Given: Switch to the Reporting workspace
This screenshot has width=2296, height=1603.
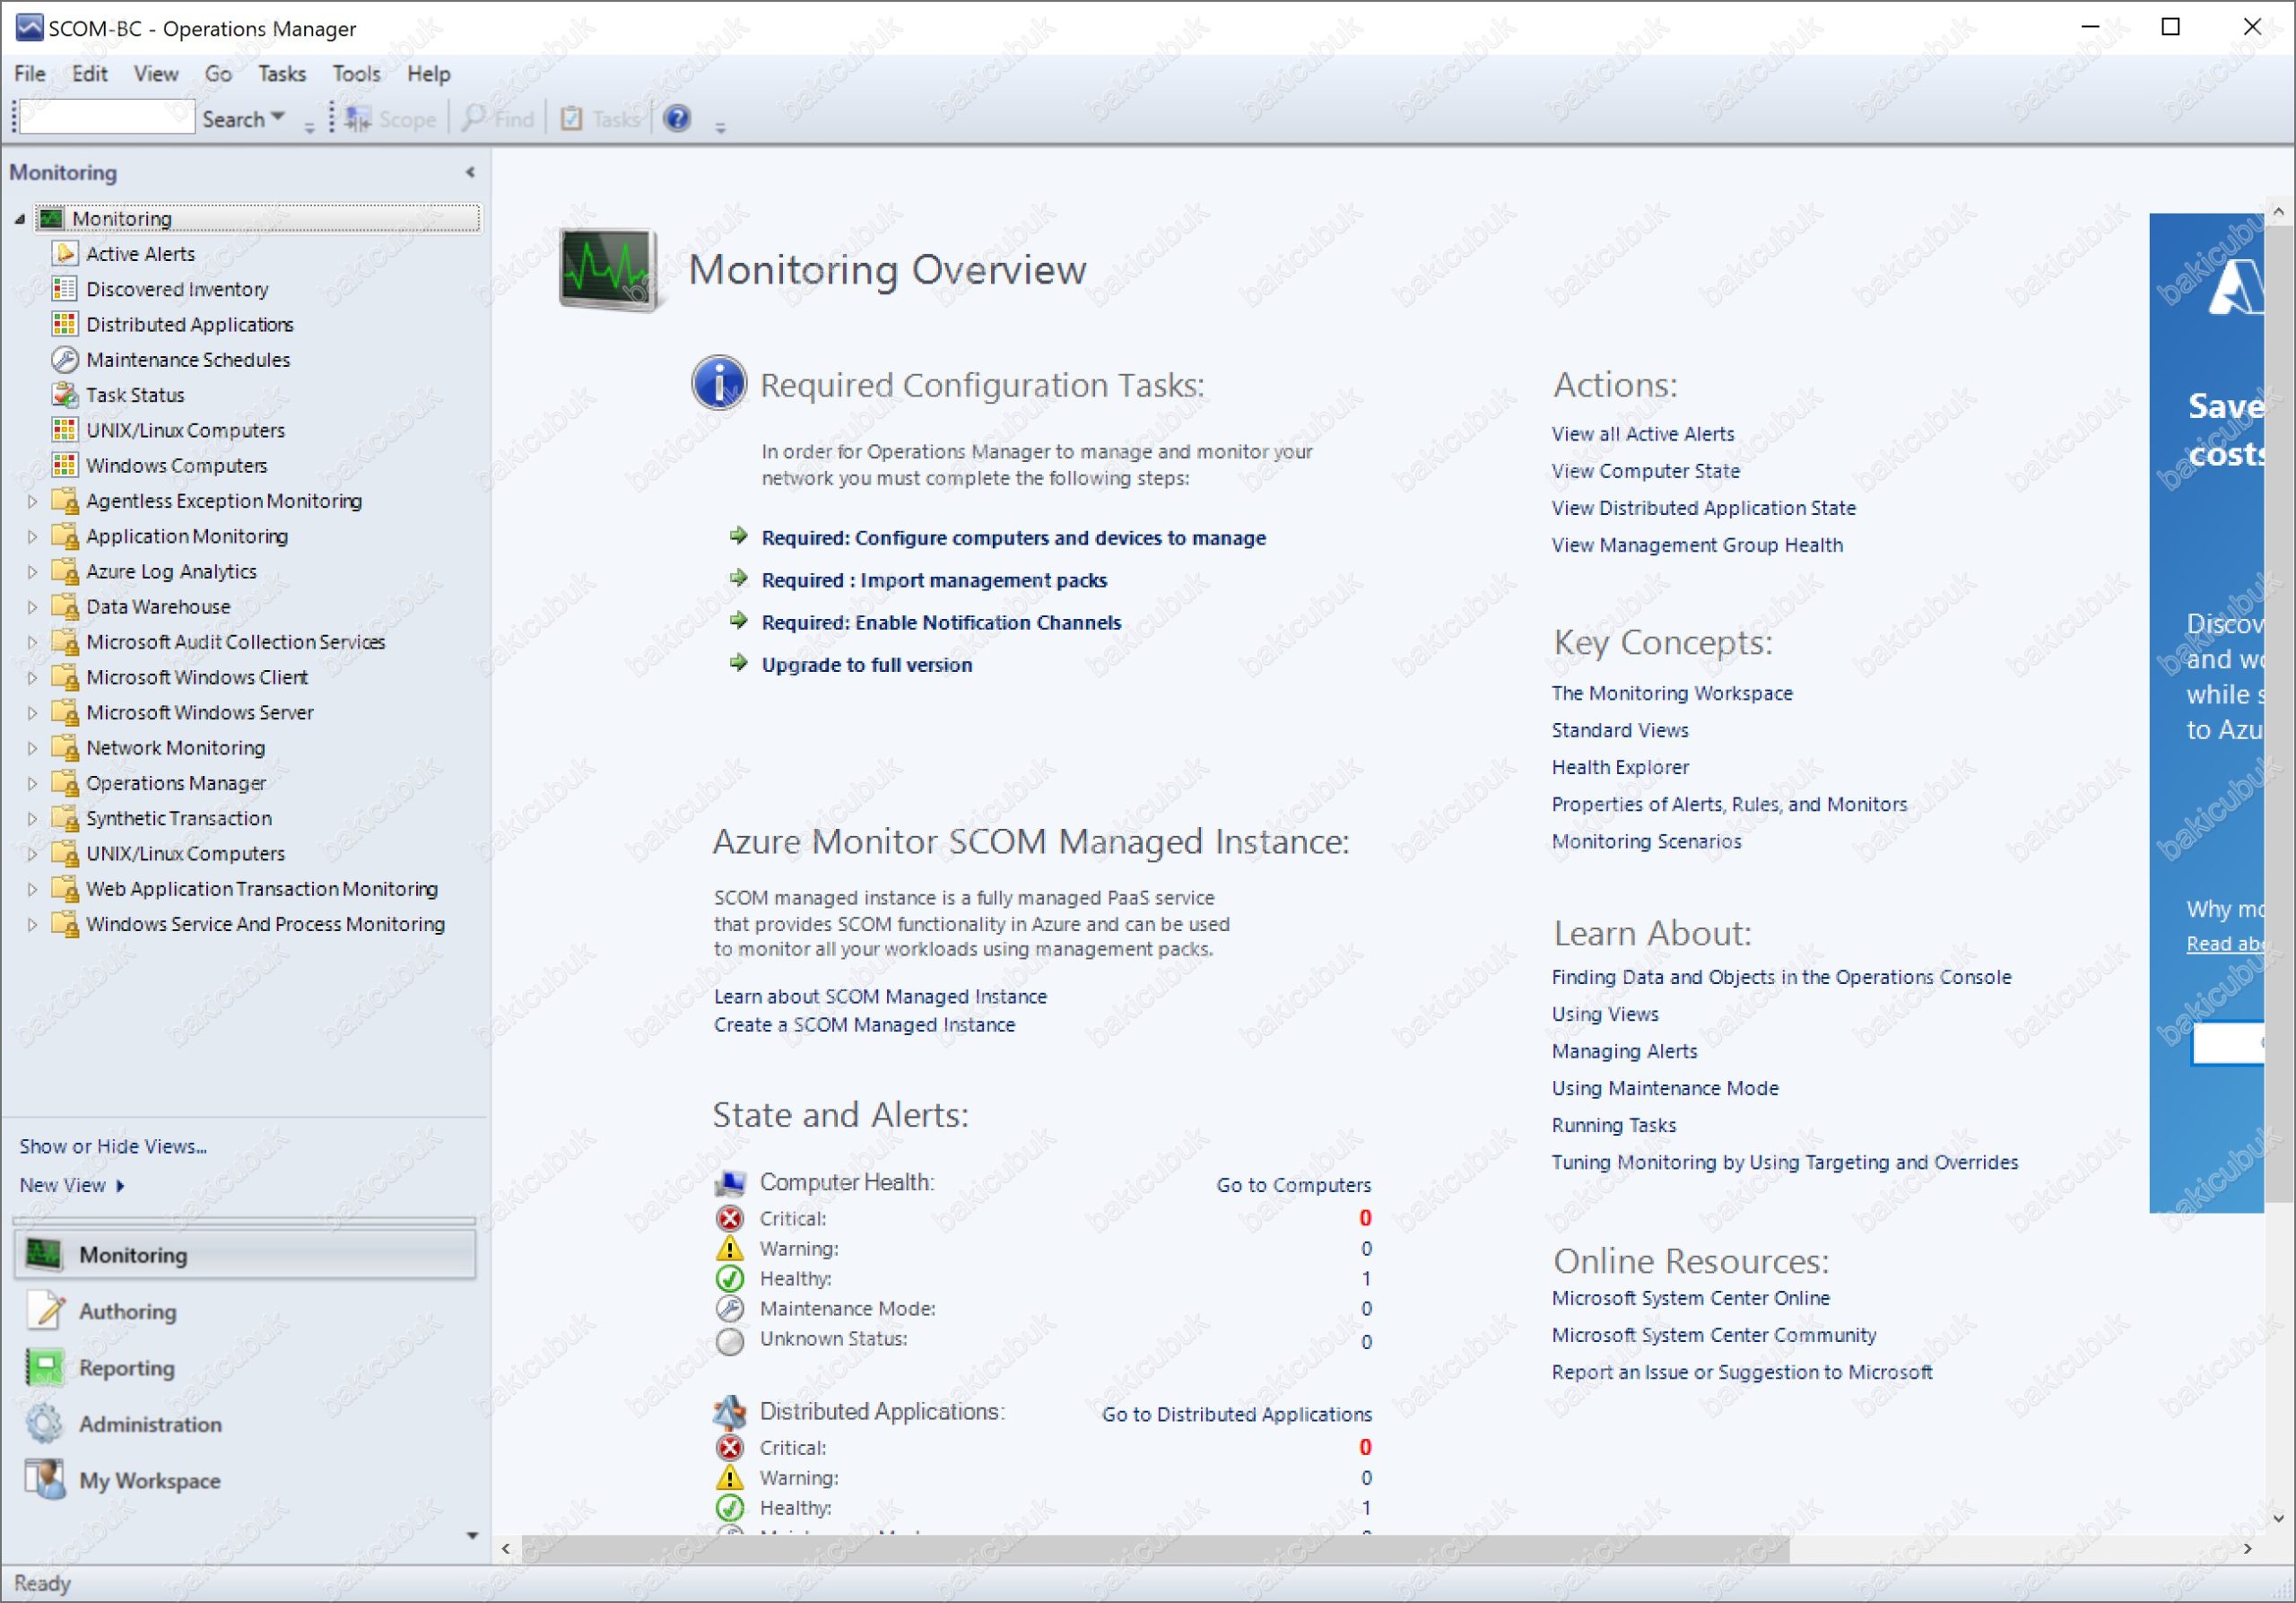Looking at the screenshot, I should (x=244, y=1367).
